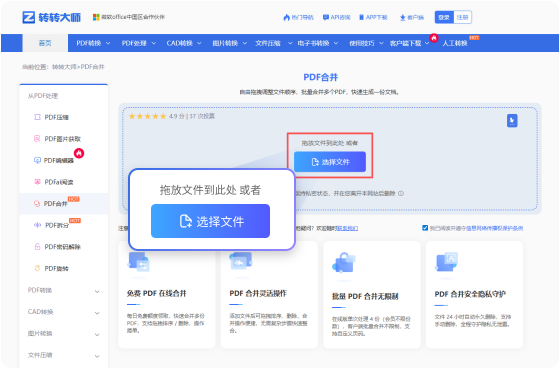Open the 图片转换 dropdown in the top navigation
560x369 pixels.
tap(229, 43)
